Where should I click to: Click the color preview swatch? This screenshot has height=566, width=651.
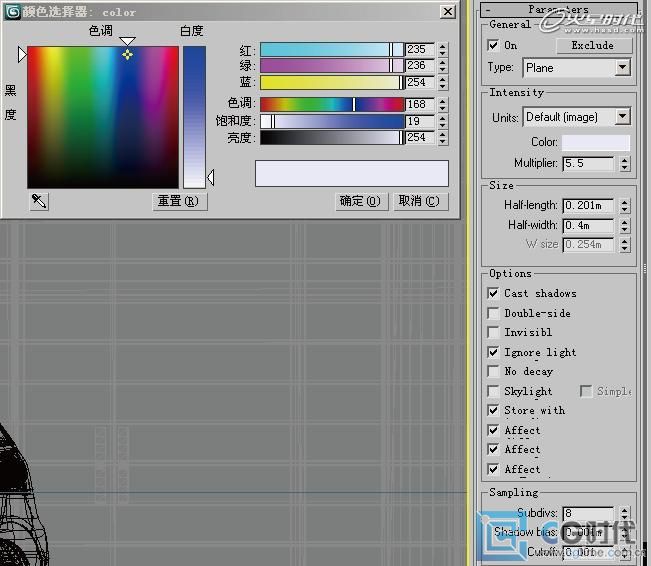(352, 174)
